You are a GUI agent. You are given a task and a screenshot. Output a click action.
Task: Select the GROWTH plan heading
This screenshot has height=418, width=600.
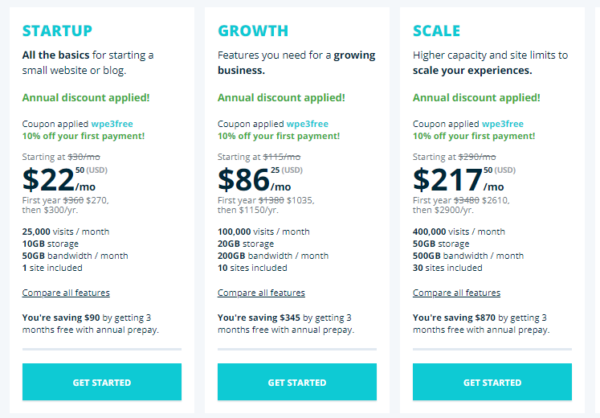click(253, 31)
